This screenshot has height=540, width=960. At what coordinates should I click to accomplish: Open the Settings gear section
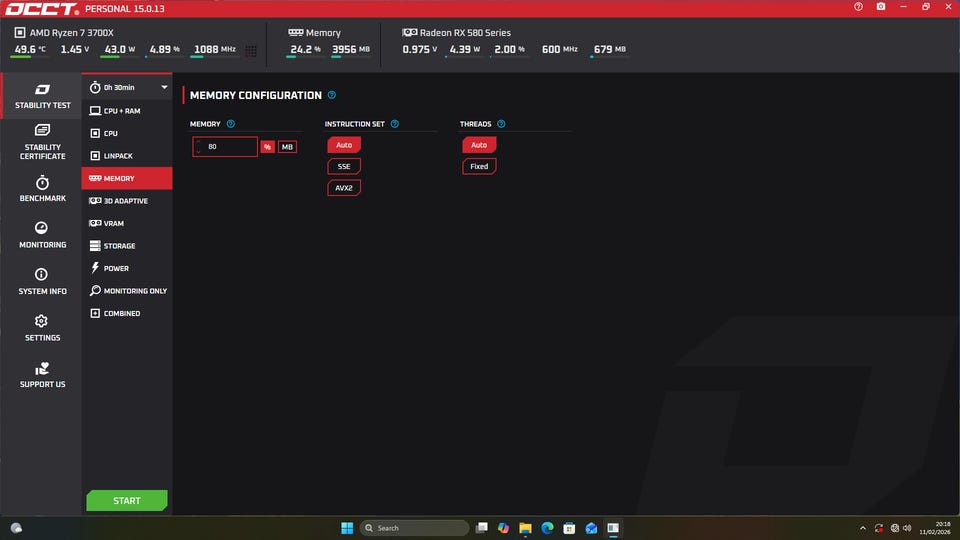pos(42,328)
